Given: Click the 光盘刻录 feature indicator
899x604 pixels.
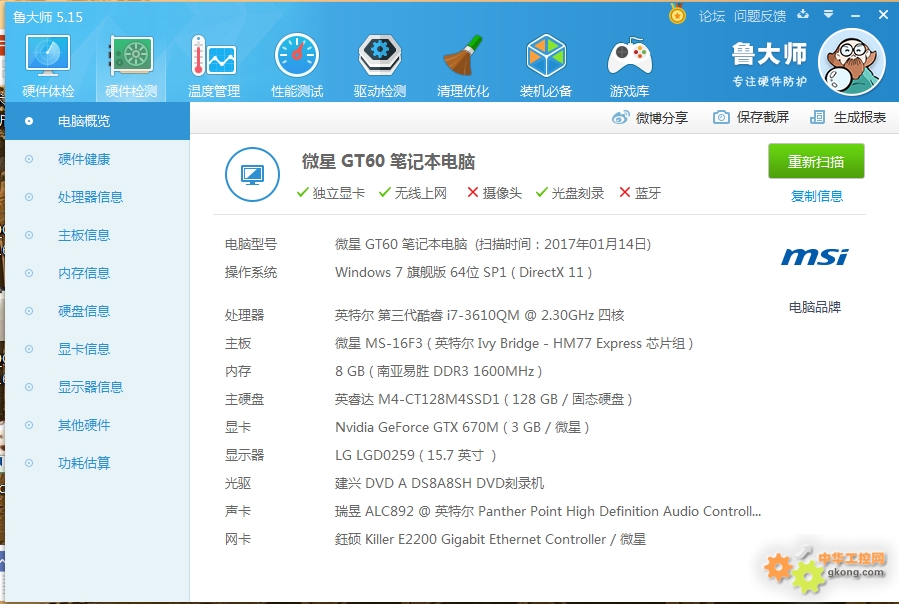Looking at the screenshot, I should (x=570, y=193).
